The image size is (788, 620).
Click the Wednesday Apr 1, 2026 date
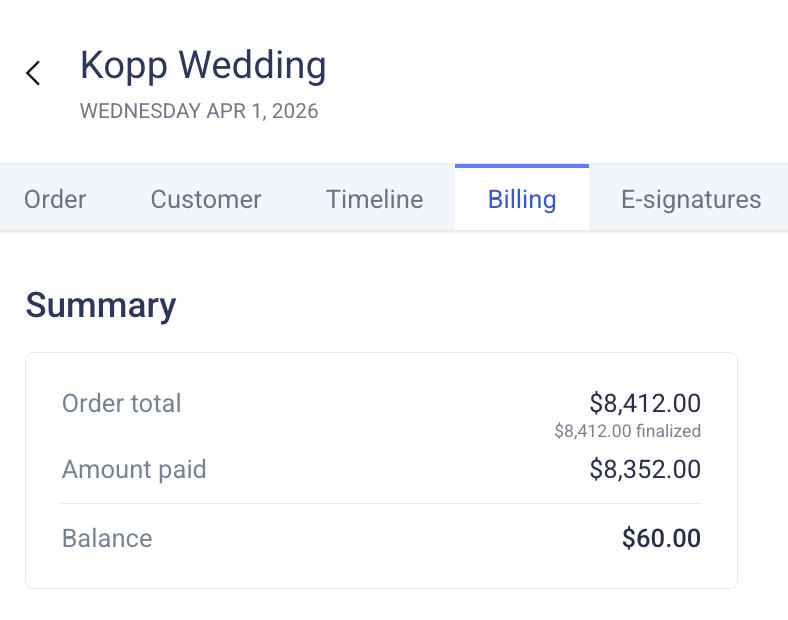(199, 111)
